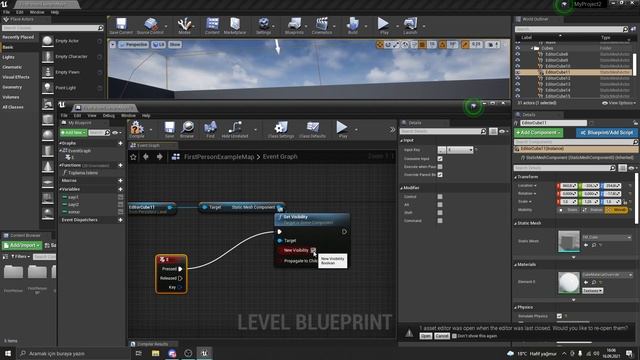Click Launch in main toolbar
This screenshot has width=640, height=360.
pos(410,26)
